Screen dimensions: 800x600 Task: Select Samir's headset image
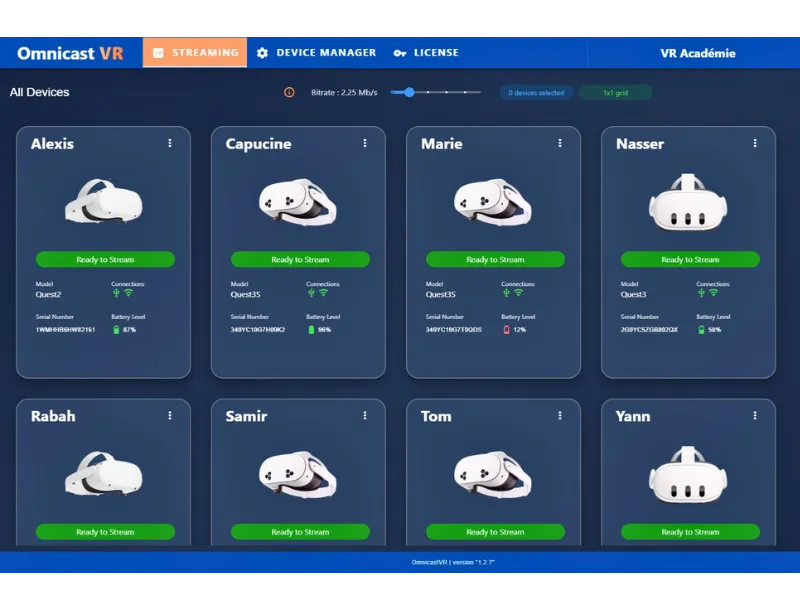tap(298, 474)
